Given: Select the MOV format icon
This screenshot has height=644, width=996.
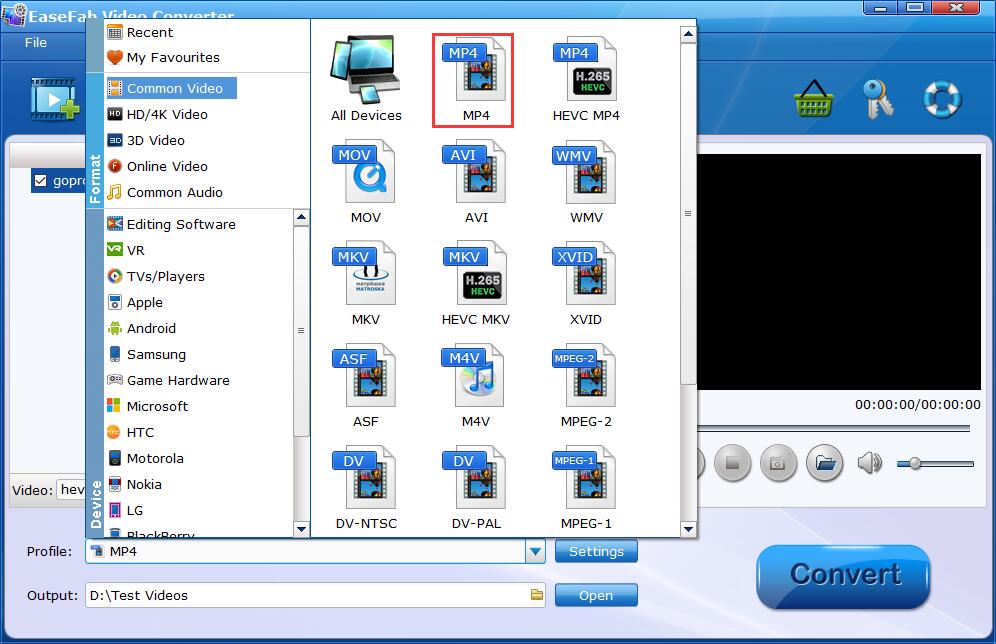Looking at the screenshot, I should pos(365,182).
